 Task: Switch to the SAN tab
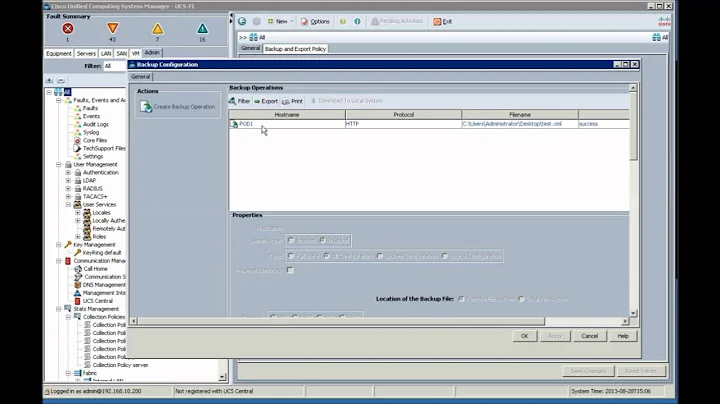[121, 54]
